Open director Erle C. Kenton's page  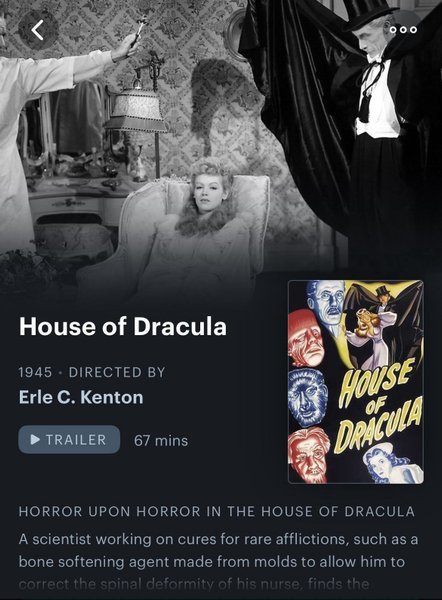81,398
